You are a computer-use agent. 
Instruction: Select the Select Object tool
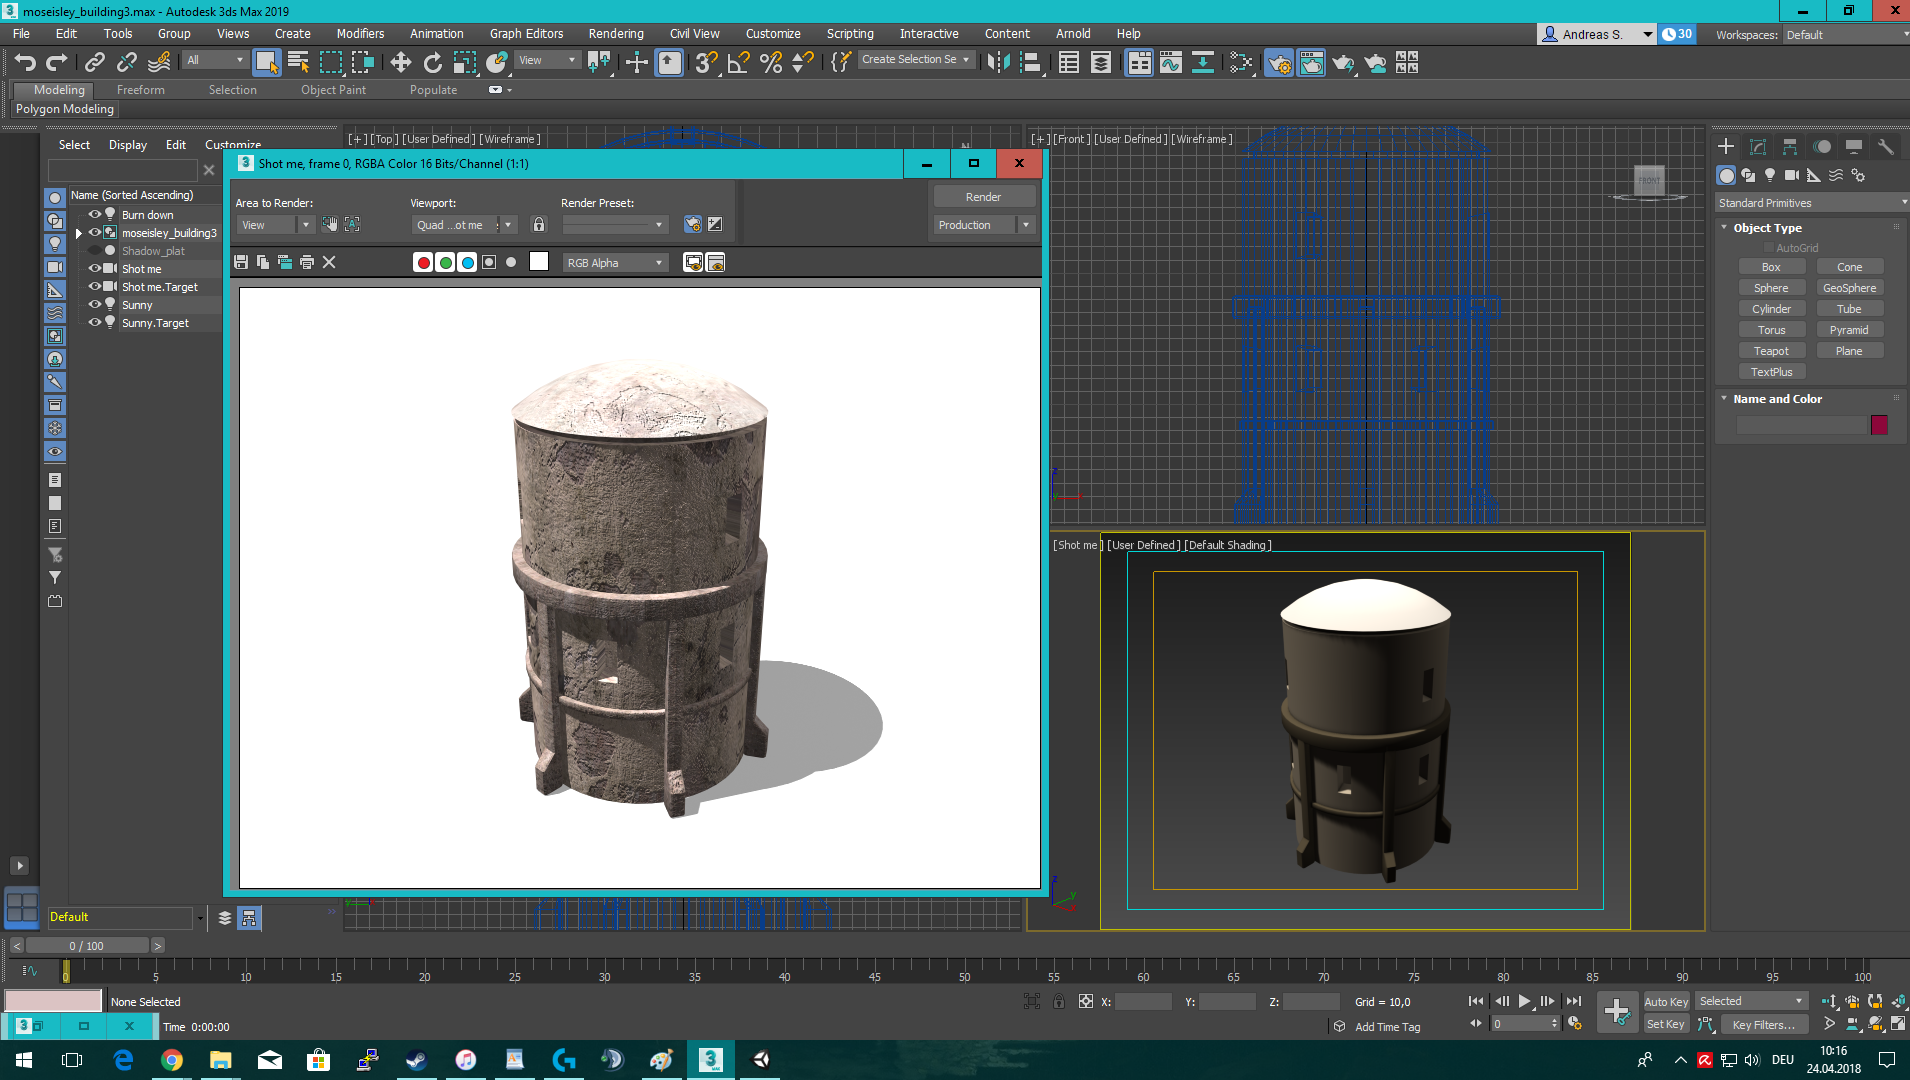point(266,62)
